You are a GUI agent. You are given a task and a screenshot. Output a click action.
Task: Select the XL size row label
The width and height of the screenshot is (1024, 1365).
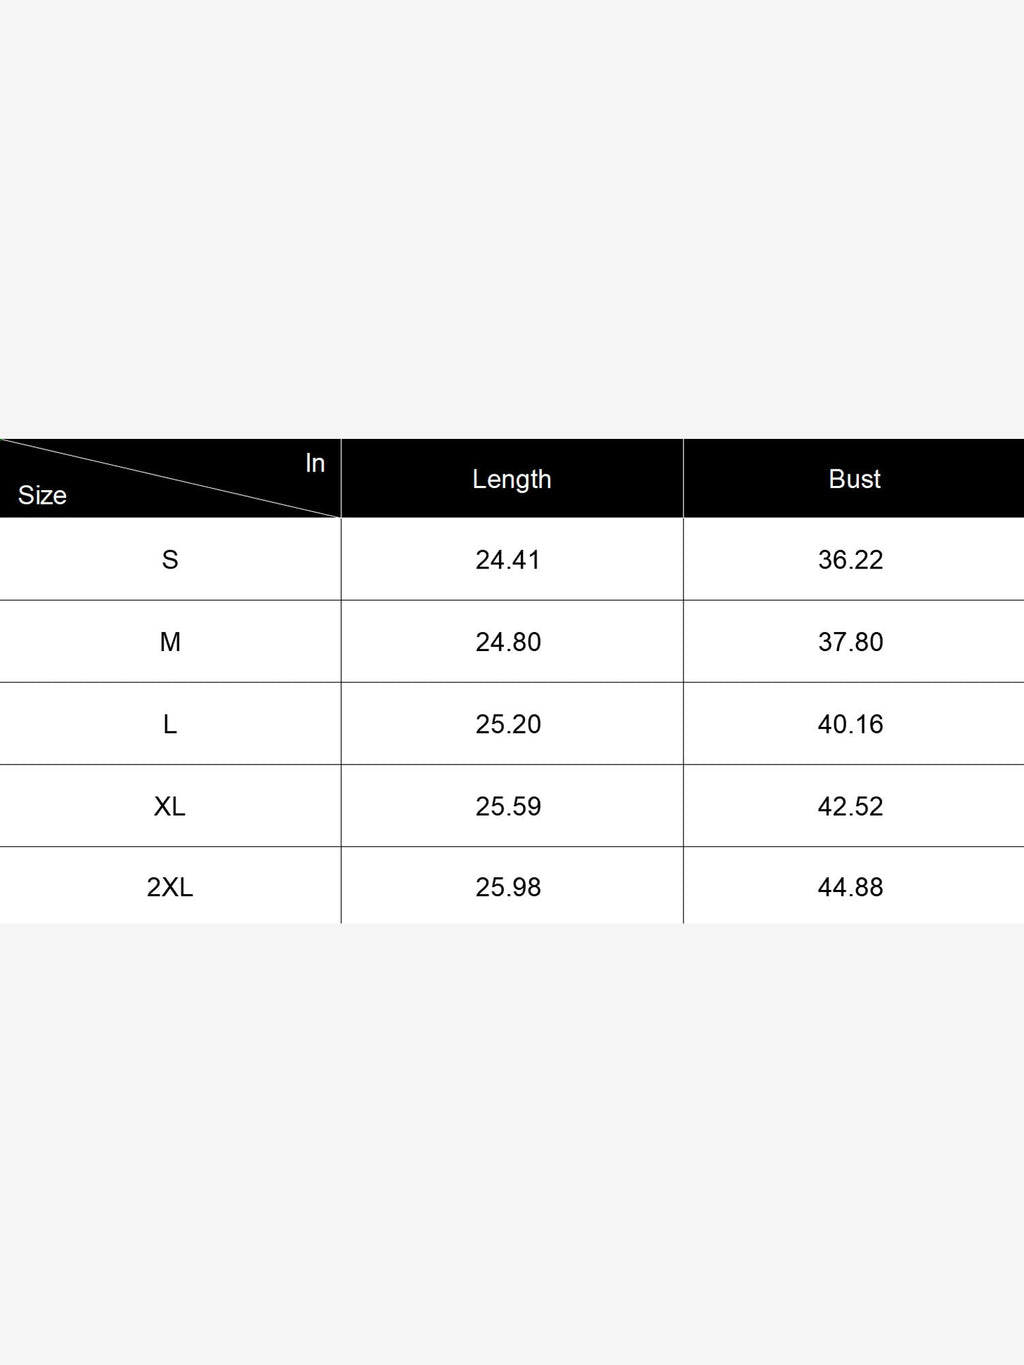[x=170, y=806]
